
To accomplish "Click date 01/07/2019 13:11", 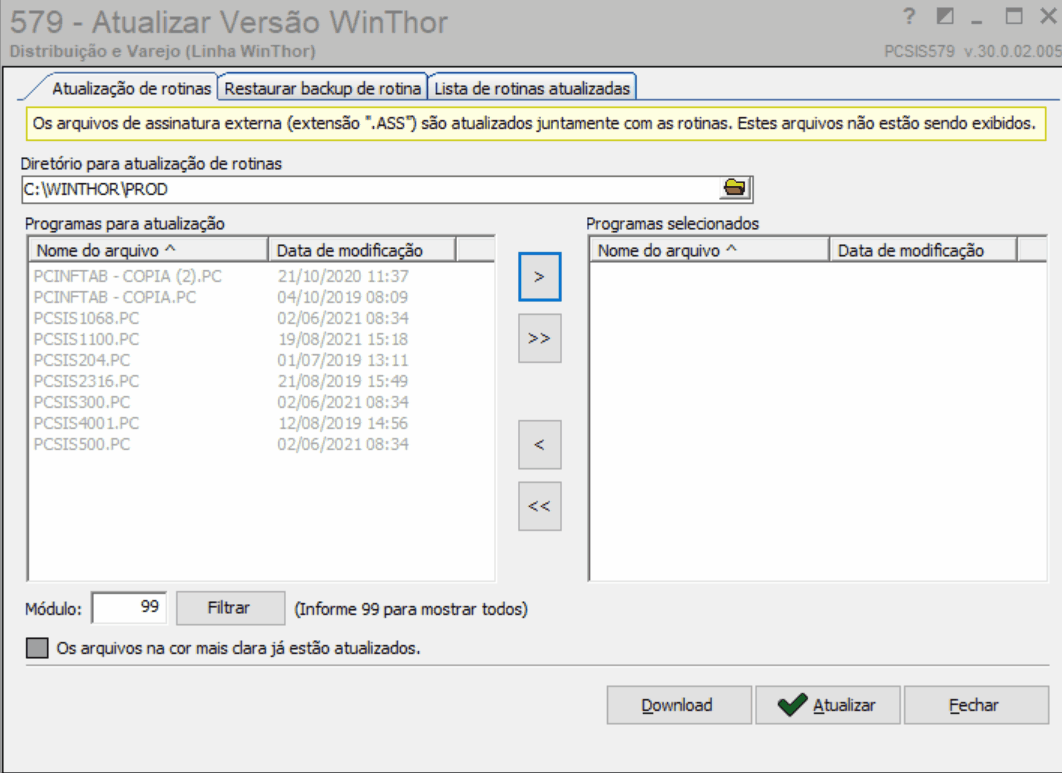I will 343,360.
